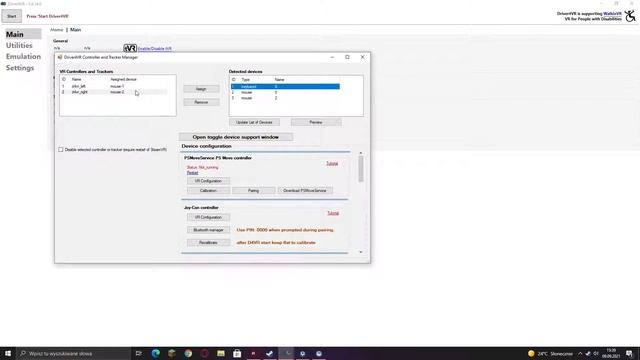Click the VR logo next to Enable/Disable link

pyautogui.click(x=130, y=48)
